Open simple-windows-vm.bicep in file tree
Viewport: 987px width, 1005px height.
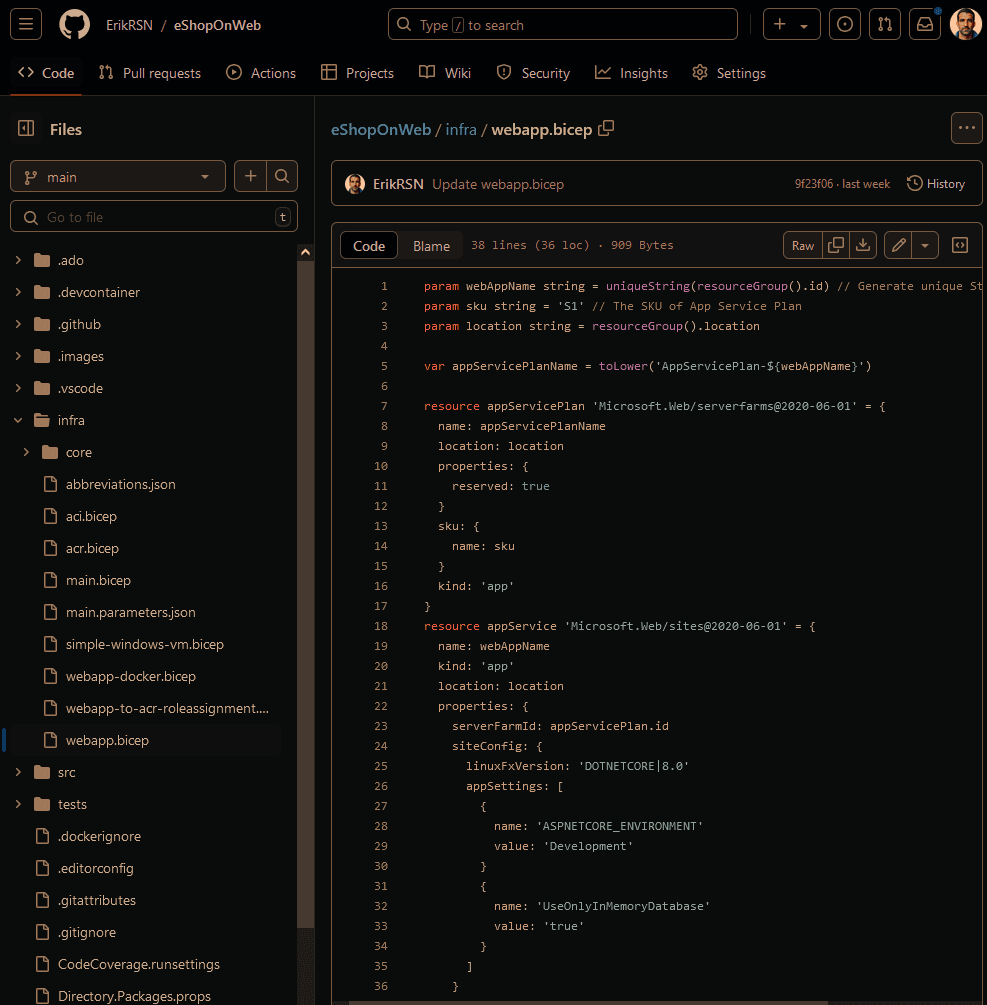[x=145, y=645]
